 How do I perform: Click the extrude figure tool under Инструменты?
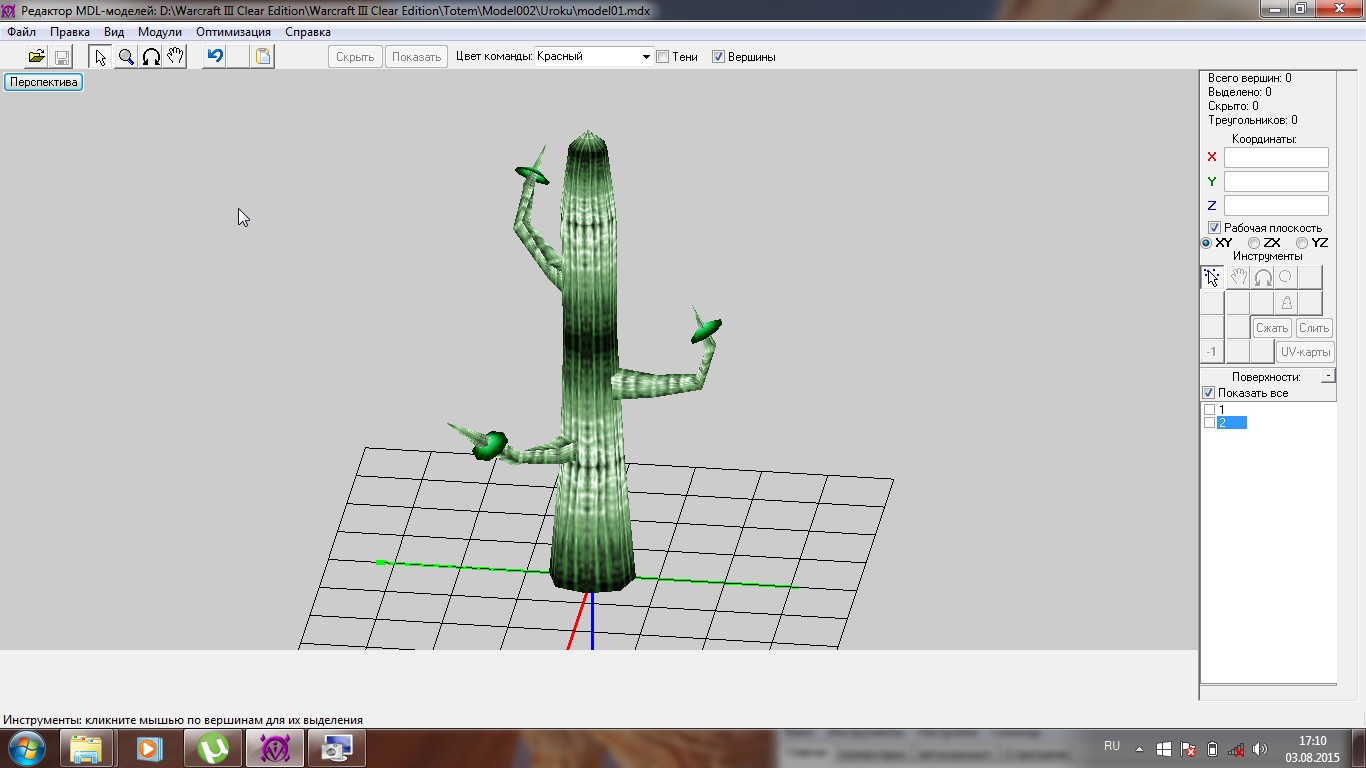coord(1286,302)
